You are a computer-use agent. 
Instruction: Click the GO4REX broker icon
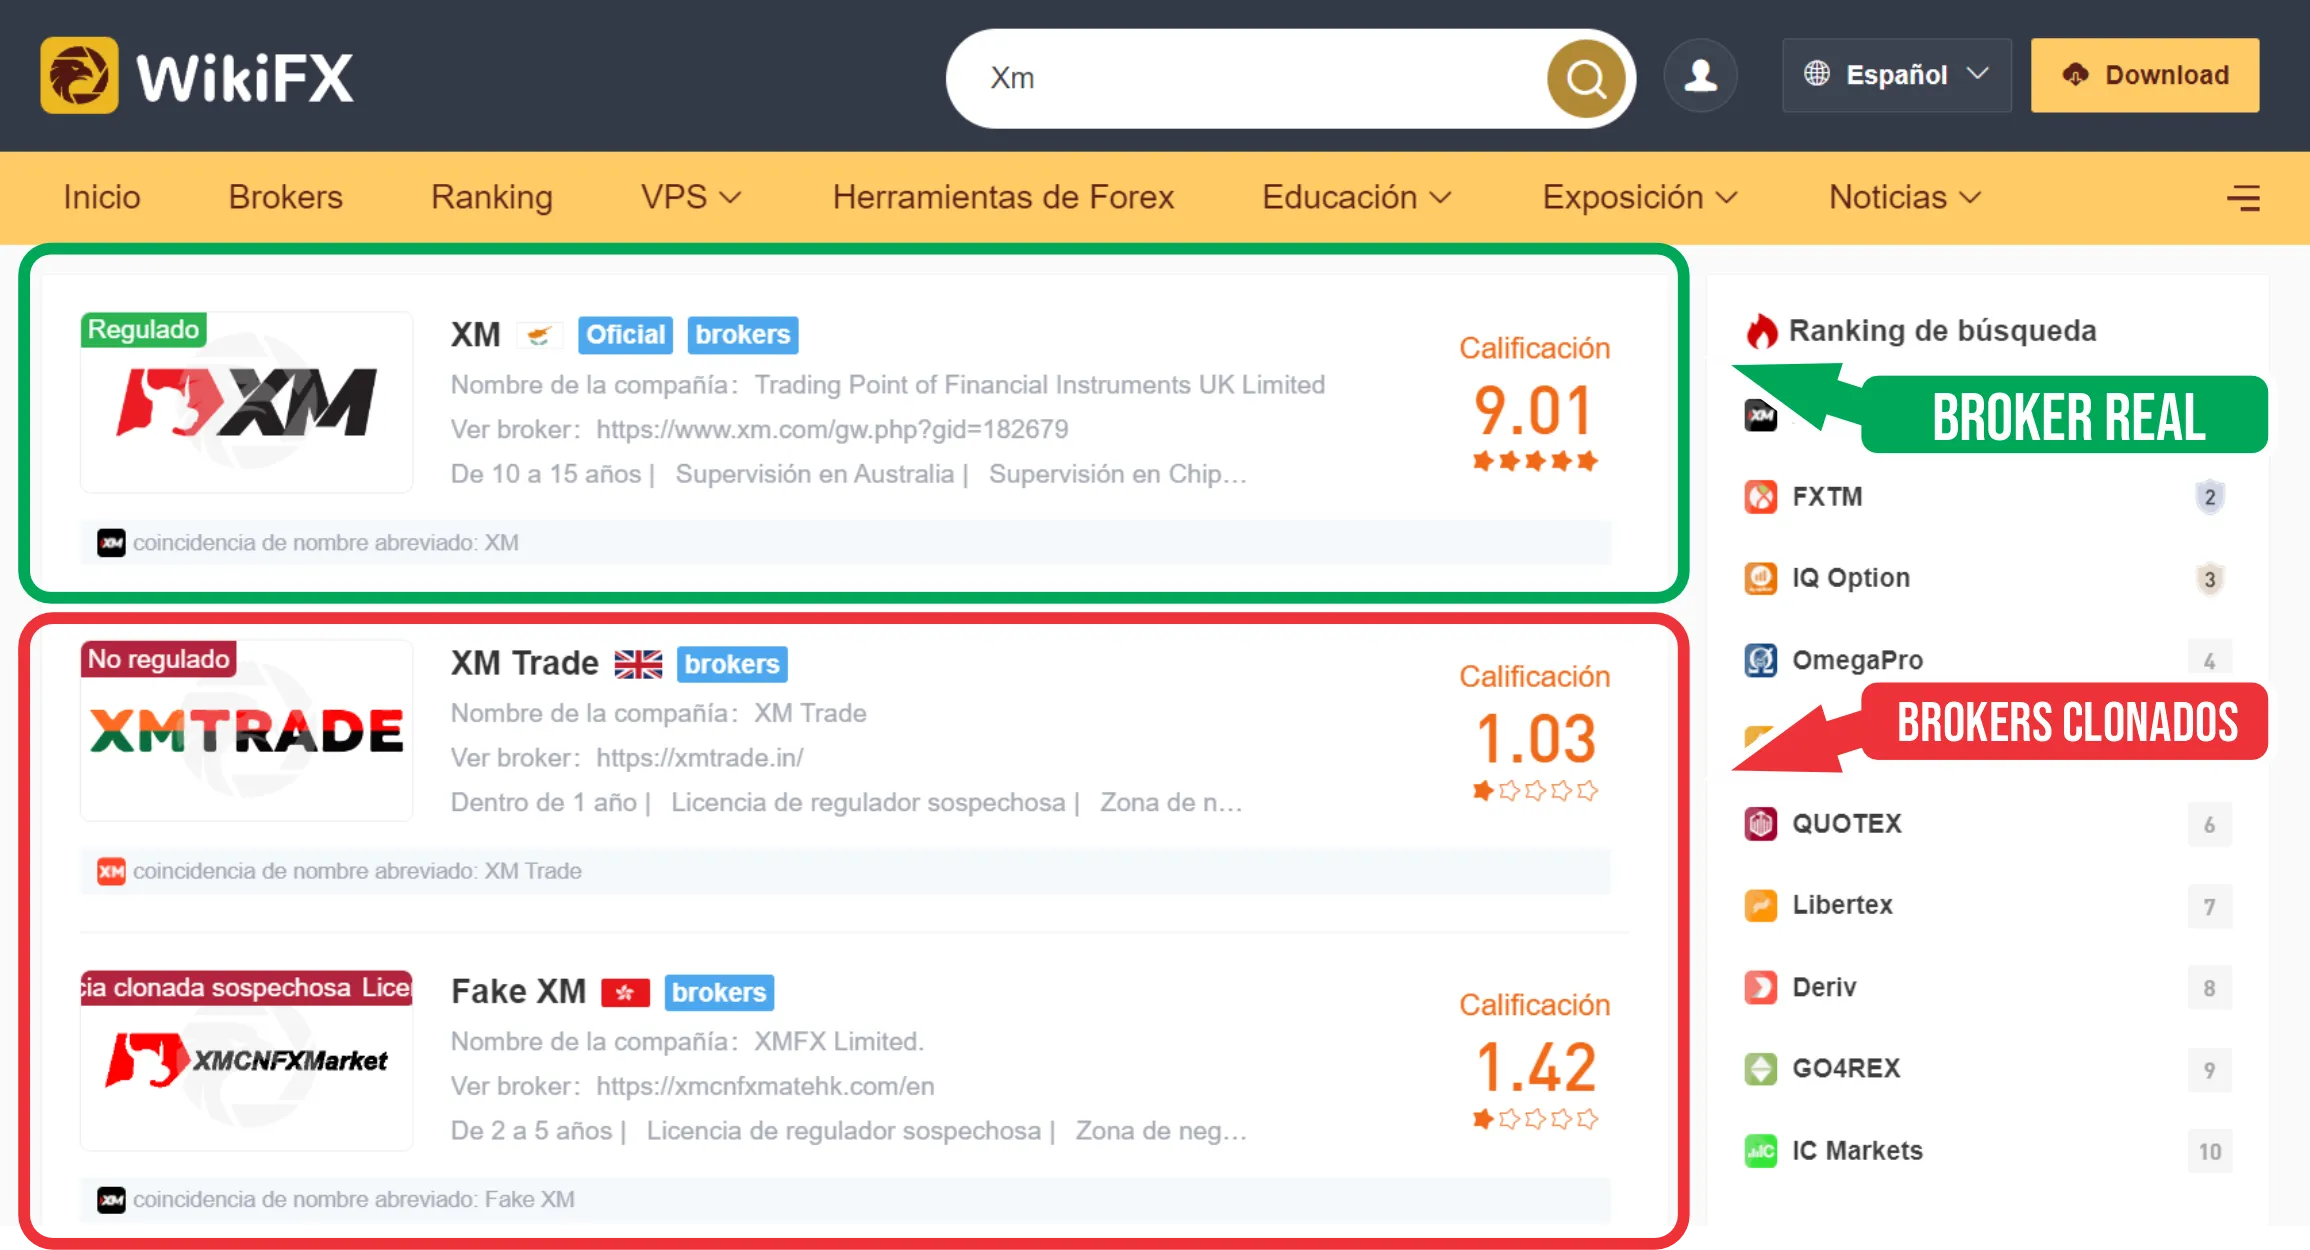1760,1069
